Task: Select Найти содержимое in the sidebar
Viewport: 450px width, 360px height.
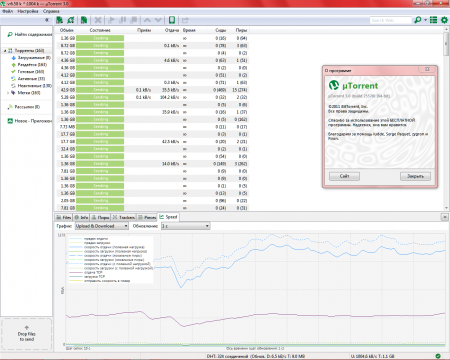Action: click(30, 34)
